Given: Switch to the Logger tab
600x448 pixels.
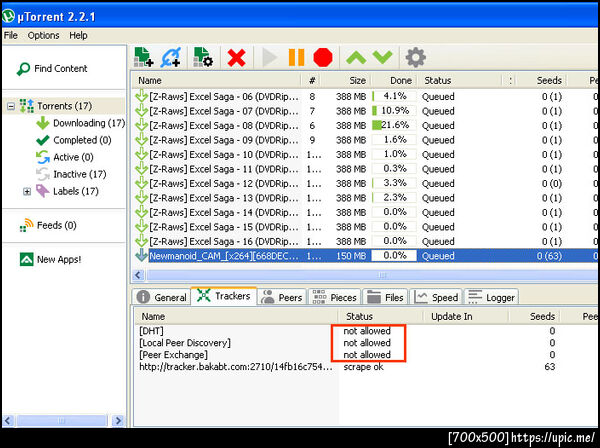Looking at the screenshot, I should tap(491, 297).
